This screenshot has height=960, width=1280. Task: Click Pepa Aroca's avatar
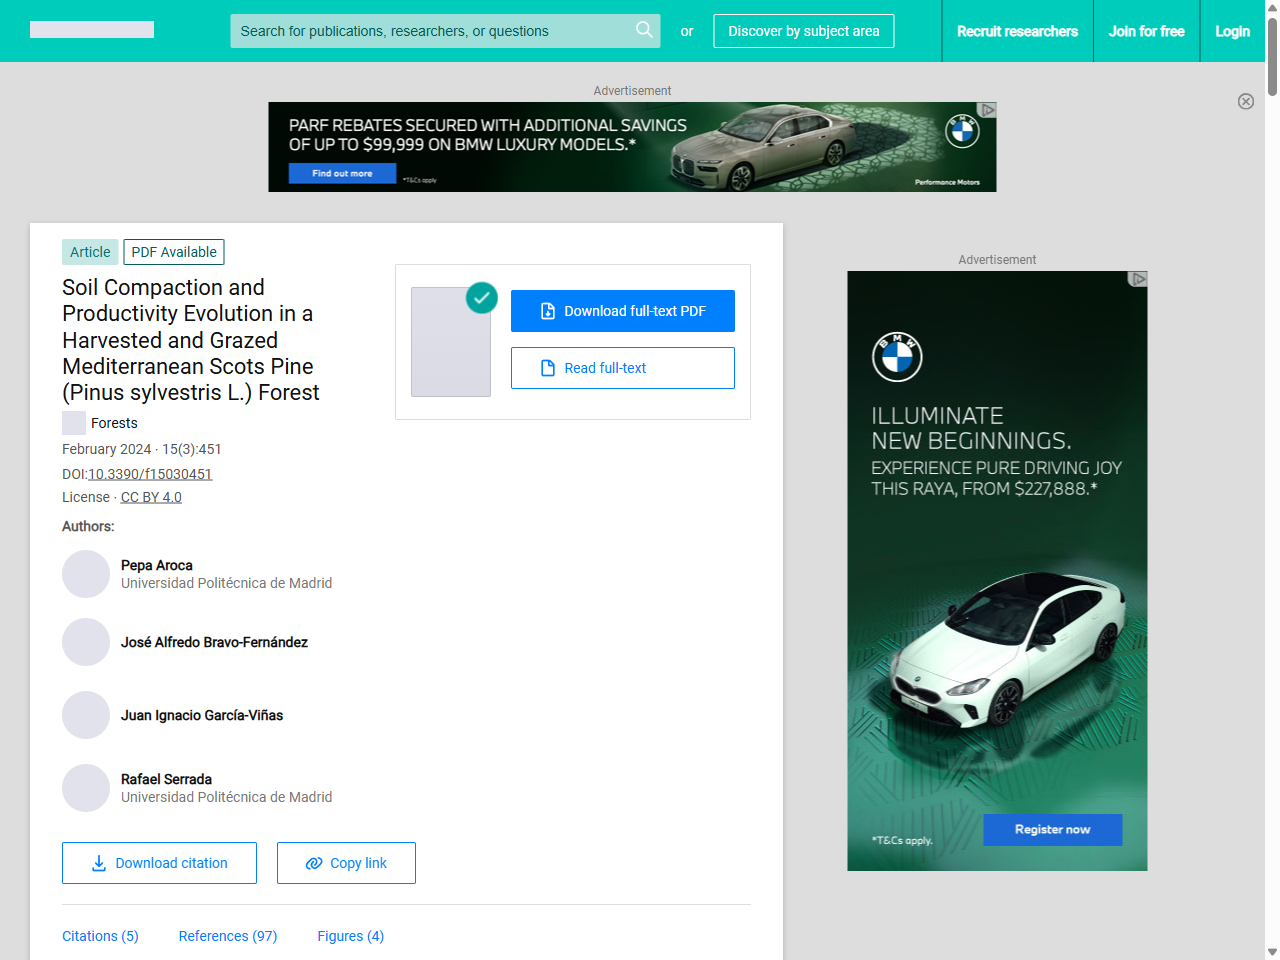point(86,574)
